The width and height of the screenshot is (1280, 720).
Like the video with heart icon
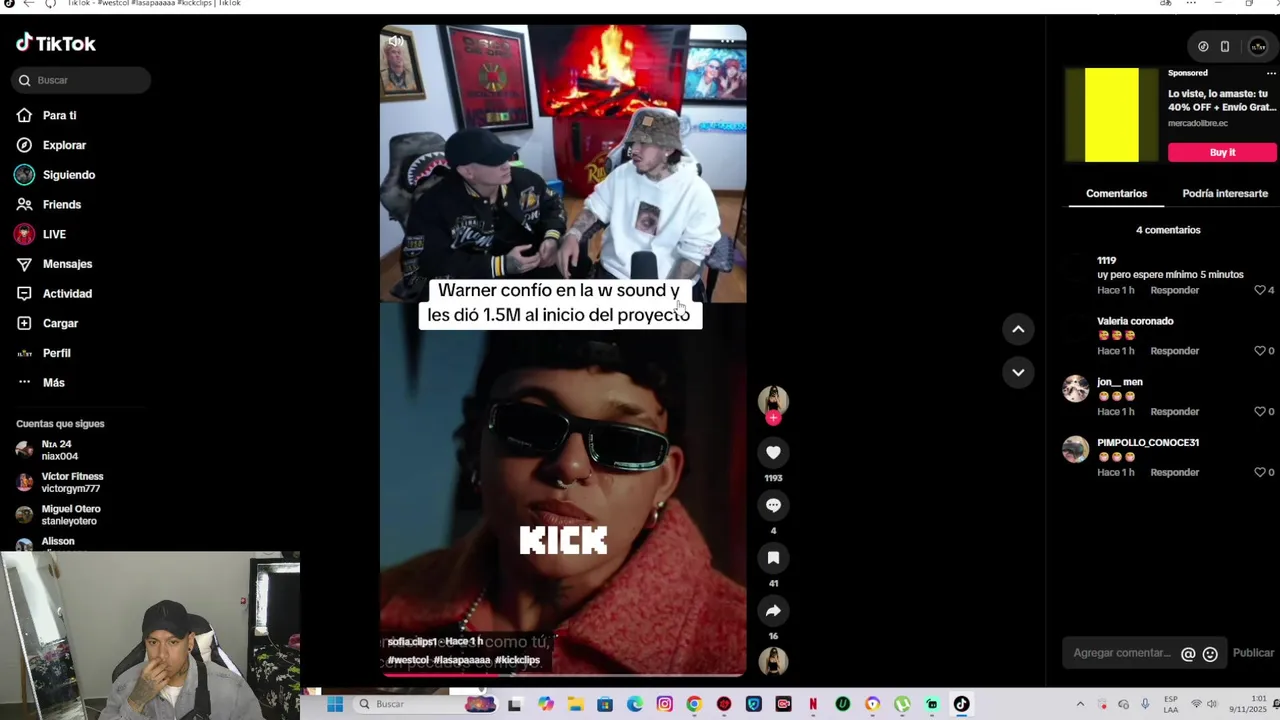[773, 452]
